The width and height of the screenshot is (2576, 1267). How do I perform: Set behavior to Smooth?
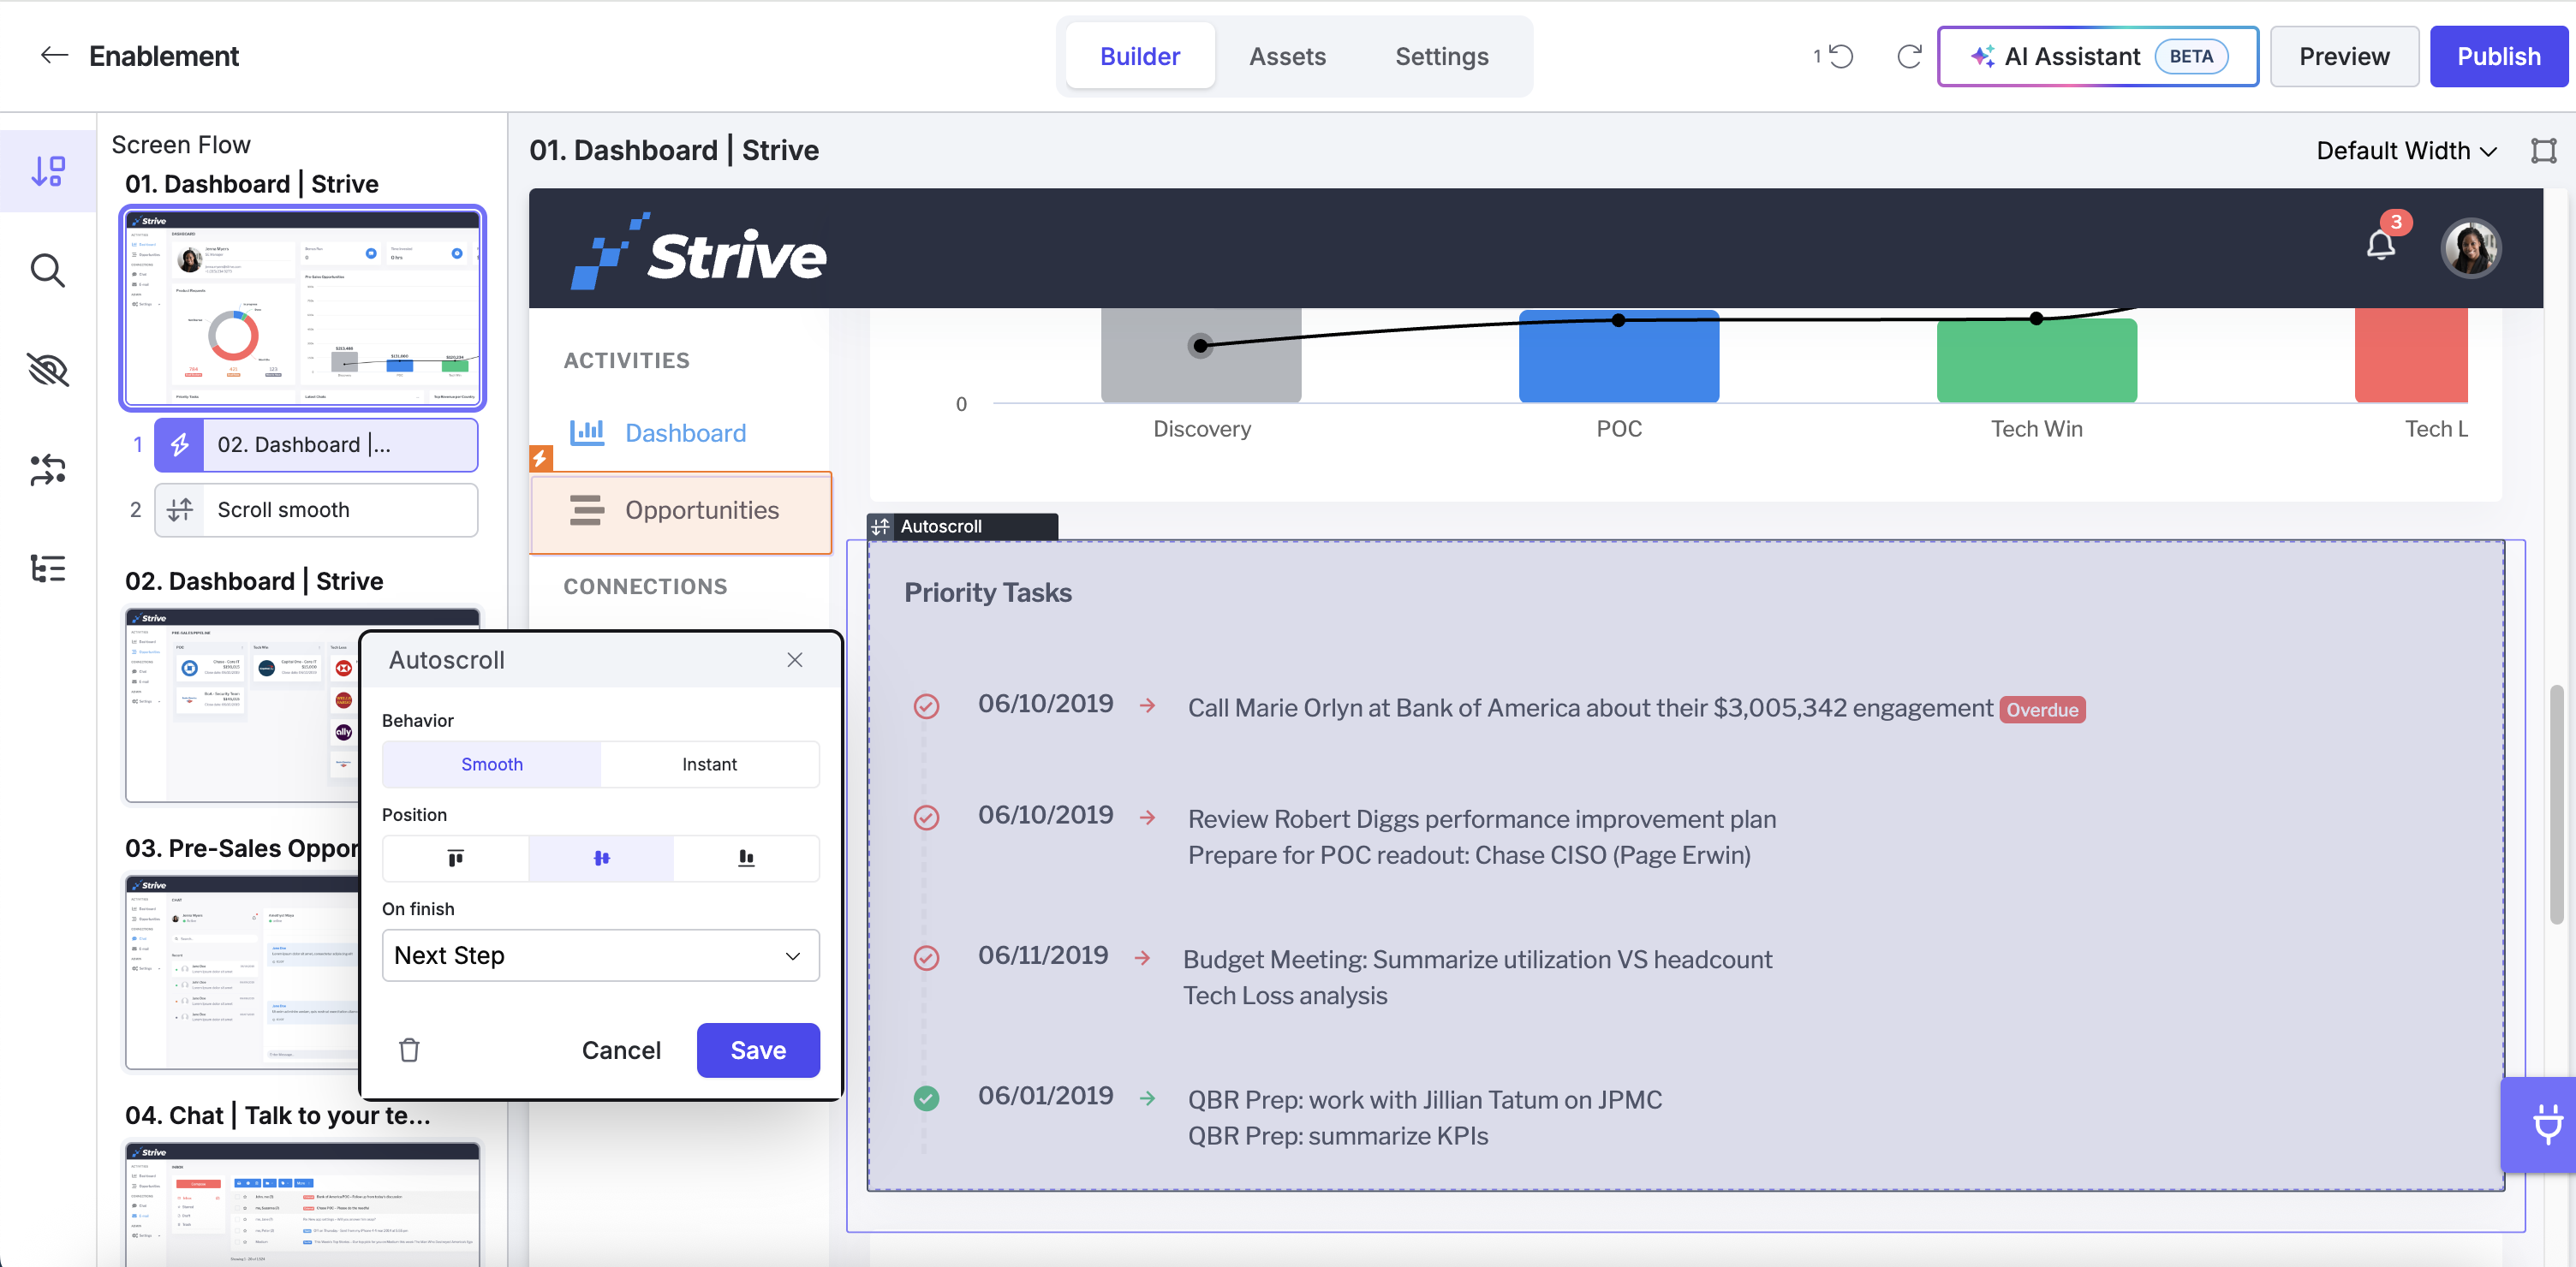tap(492, 765)
